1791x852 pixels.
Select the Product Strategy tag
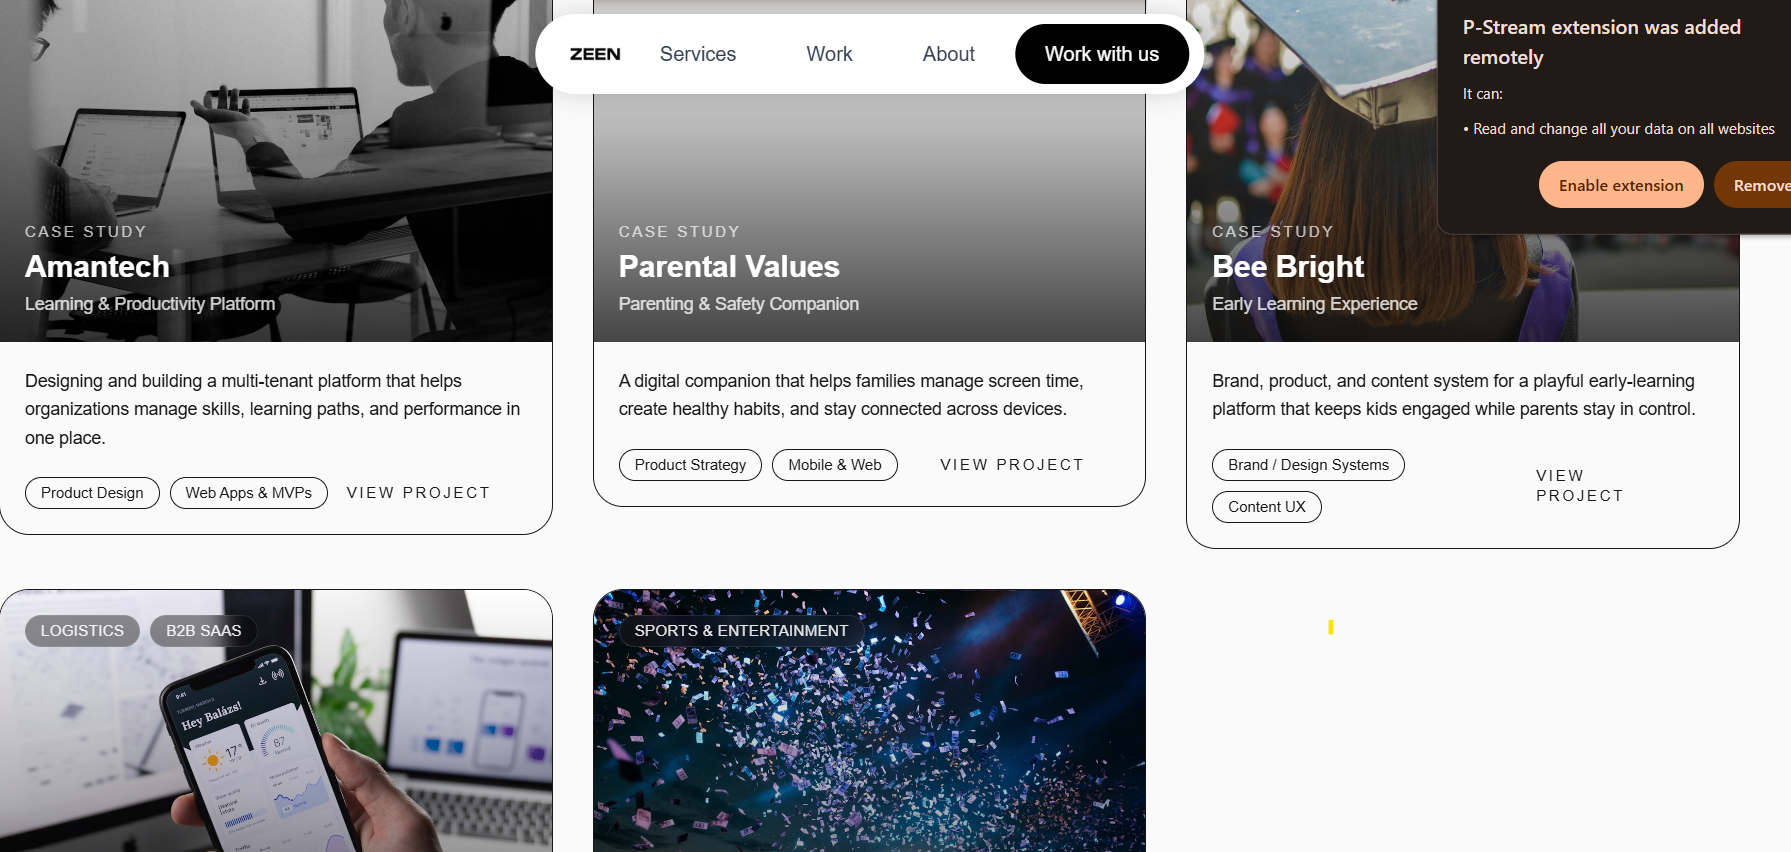tap(690, 465)
